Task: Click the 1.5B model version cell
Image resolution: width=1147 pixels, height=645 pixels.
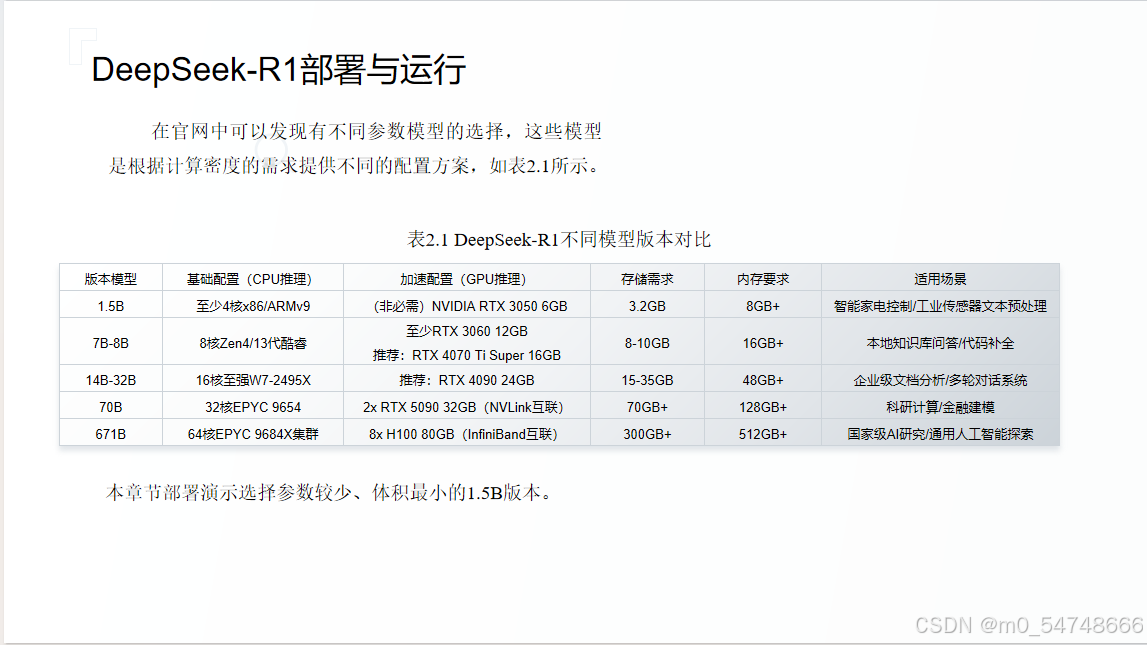Action: [x=110, y=306]
